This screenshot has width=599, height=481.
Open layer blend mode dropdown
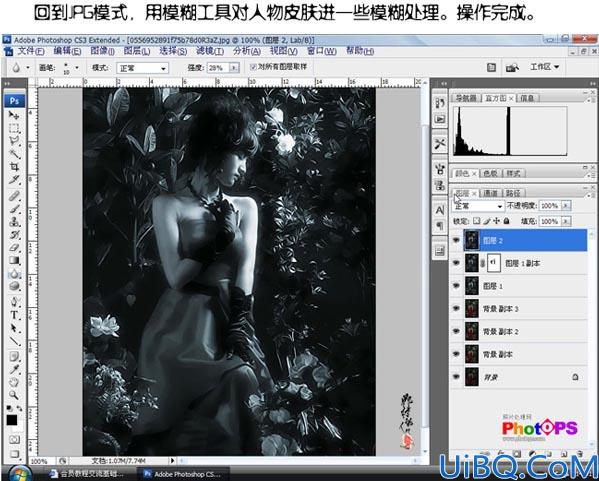(x=478, y=206)
